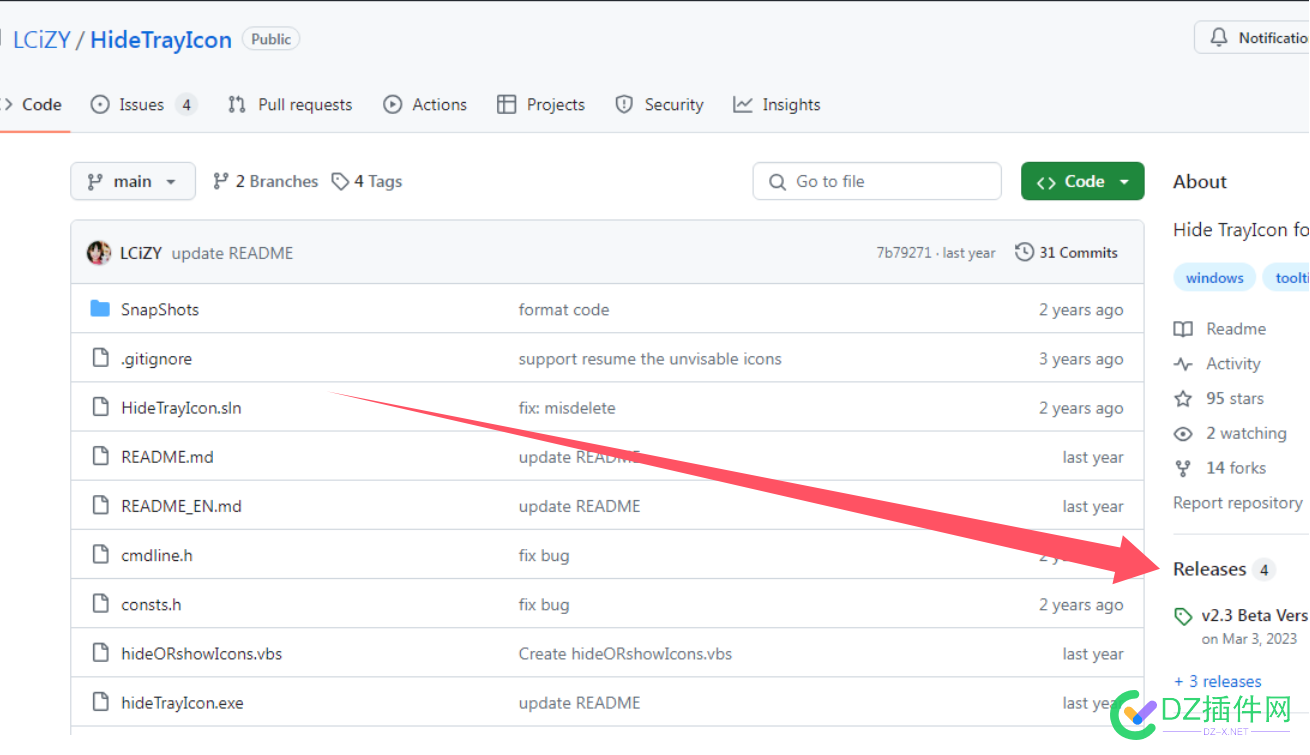Viewport: 1310px width, 755px height.
Task: View the 14 forks link
Action: pyautogui.click(x=1236, y=467)
